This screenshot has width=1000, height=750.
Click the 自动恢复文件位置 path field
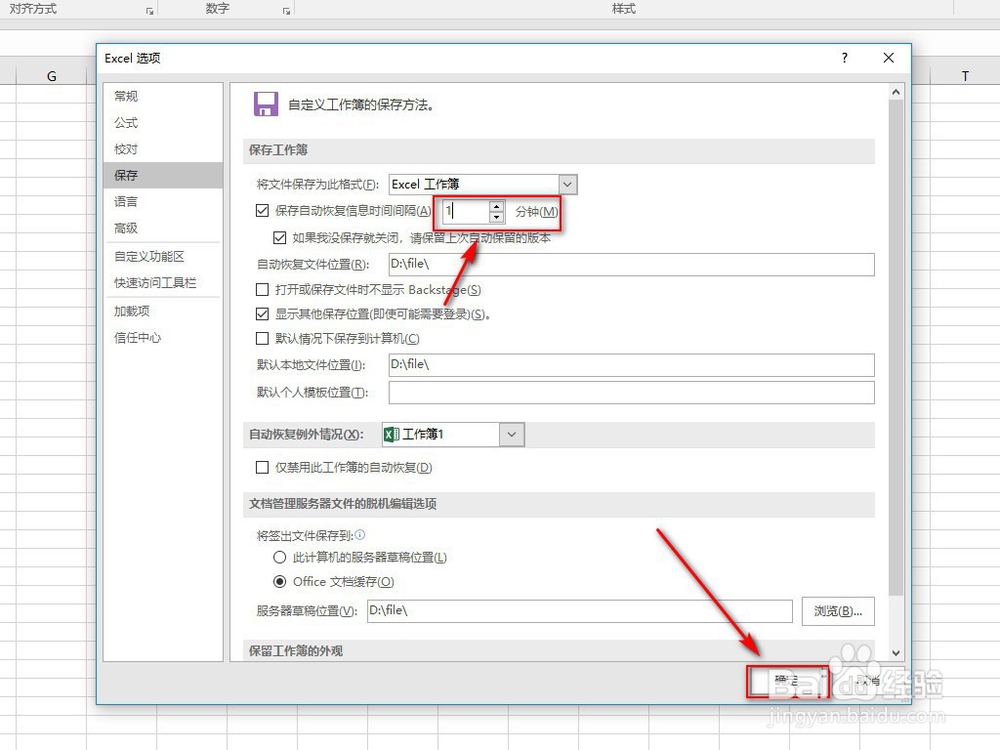click(631, 264)
